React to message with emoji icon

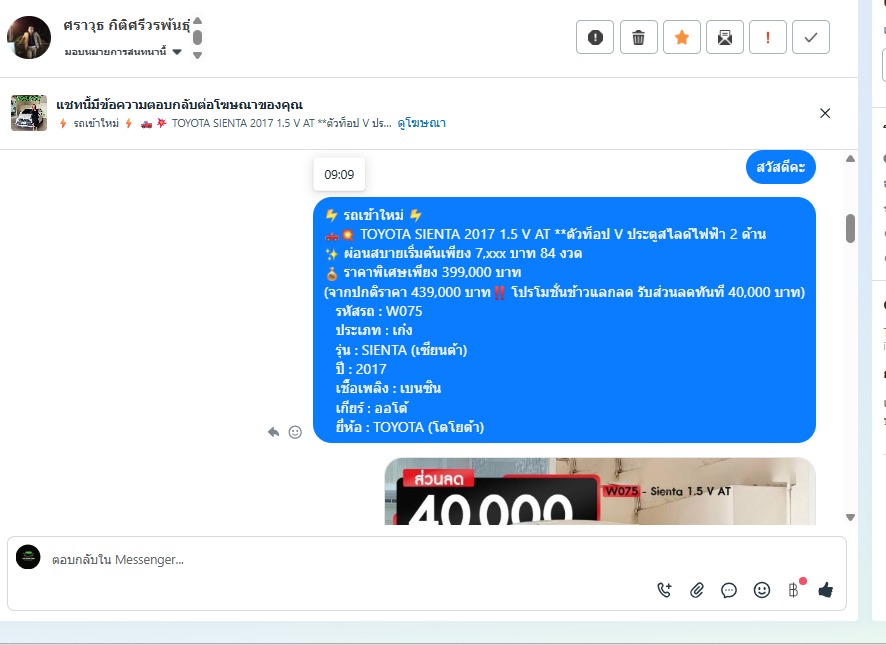295,432
